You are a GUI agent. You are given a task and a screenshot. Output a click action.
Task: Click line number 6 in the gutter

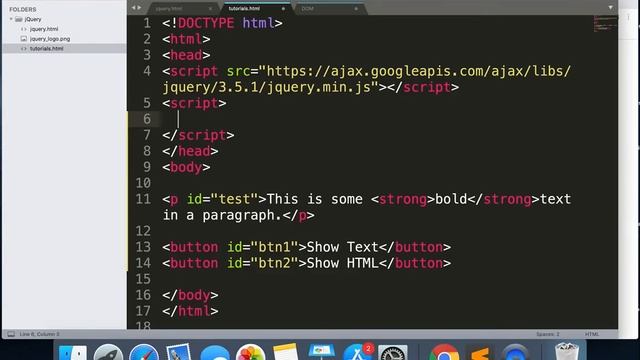[x=147, y=119]
